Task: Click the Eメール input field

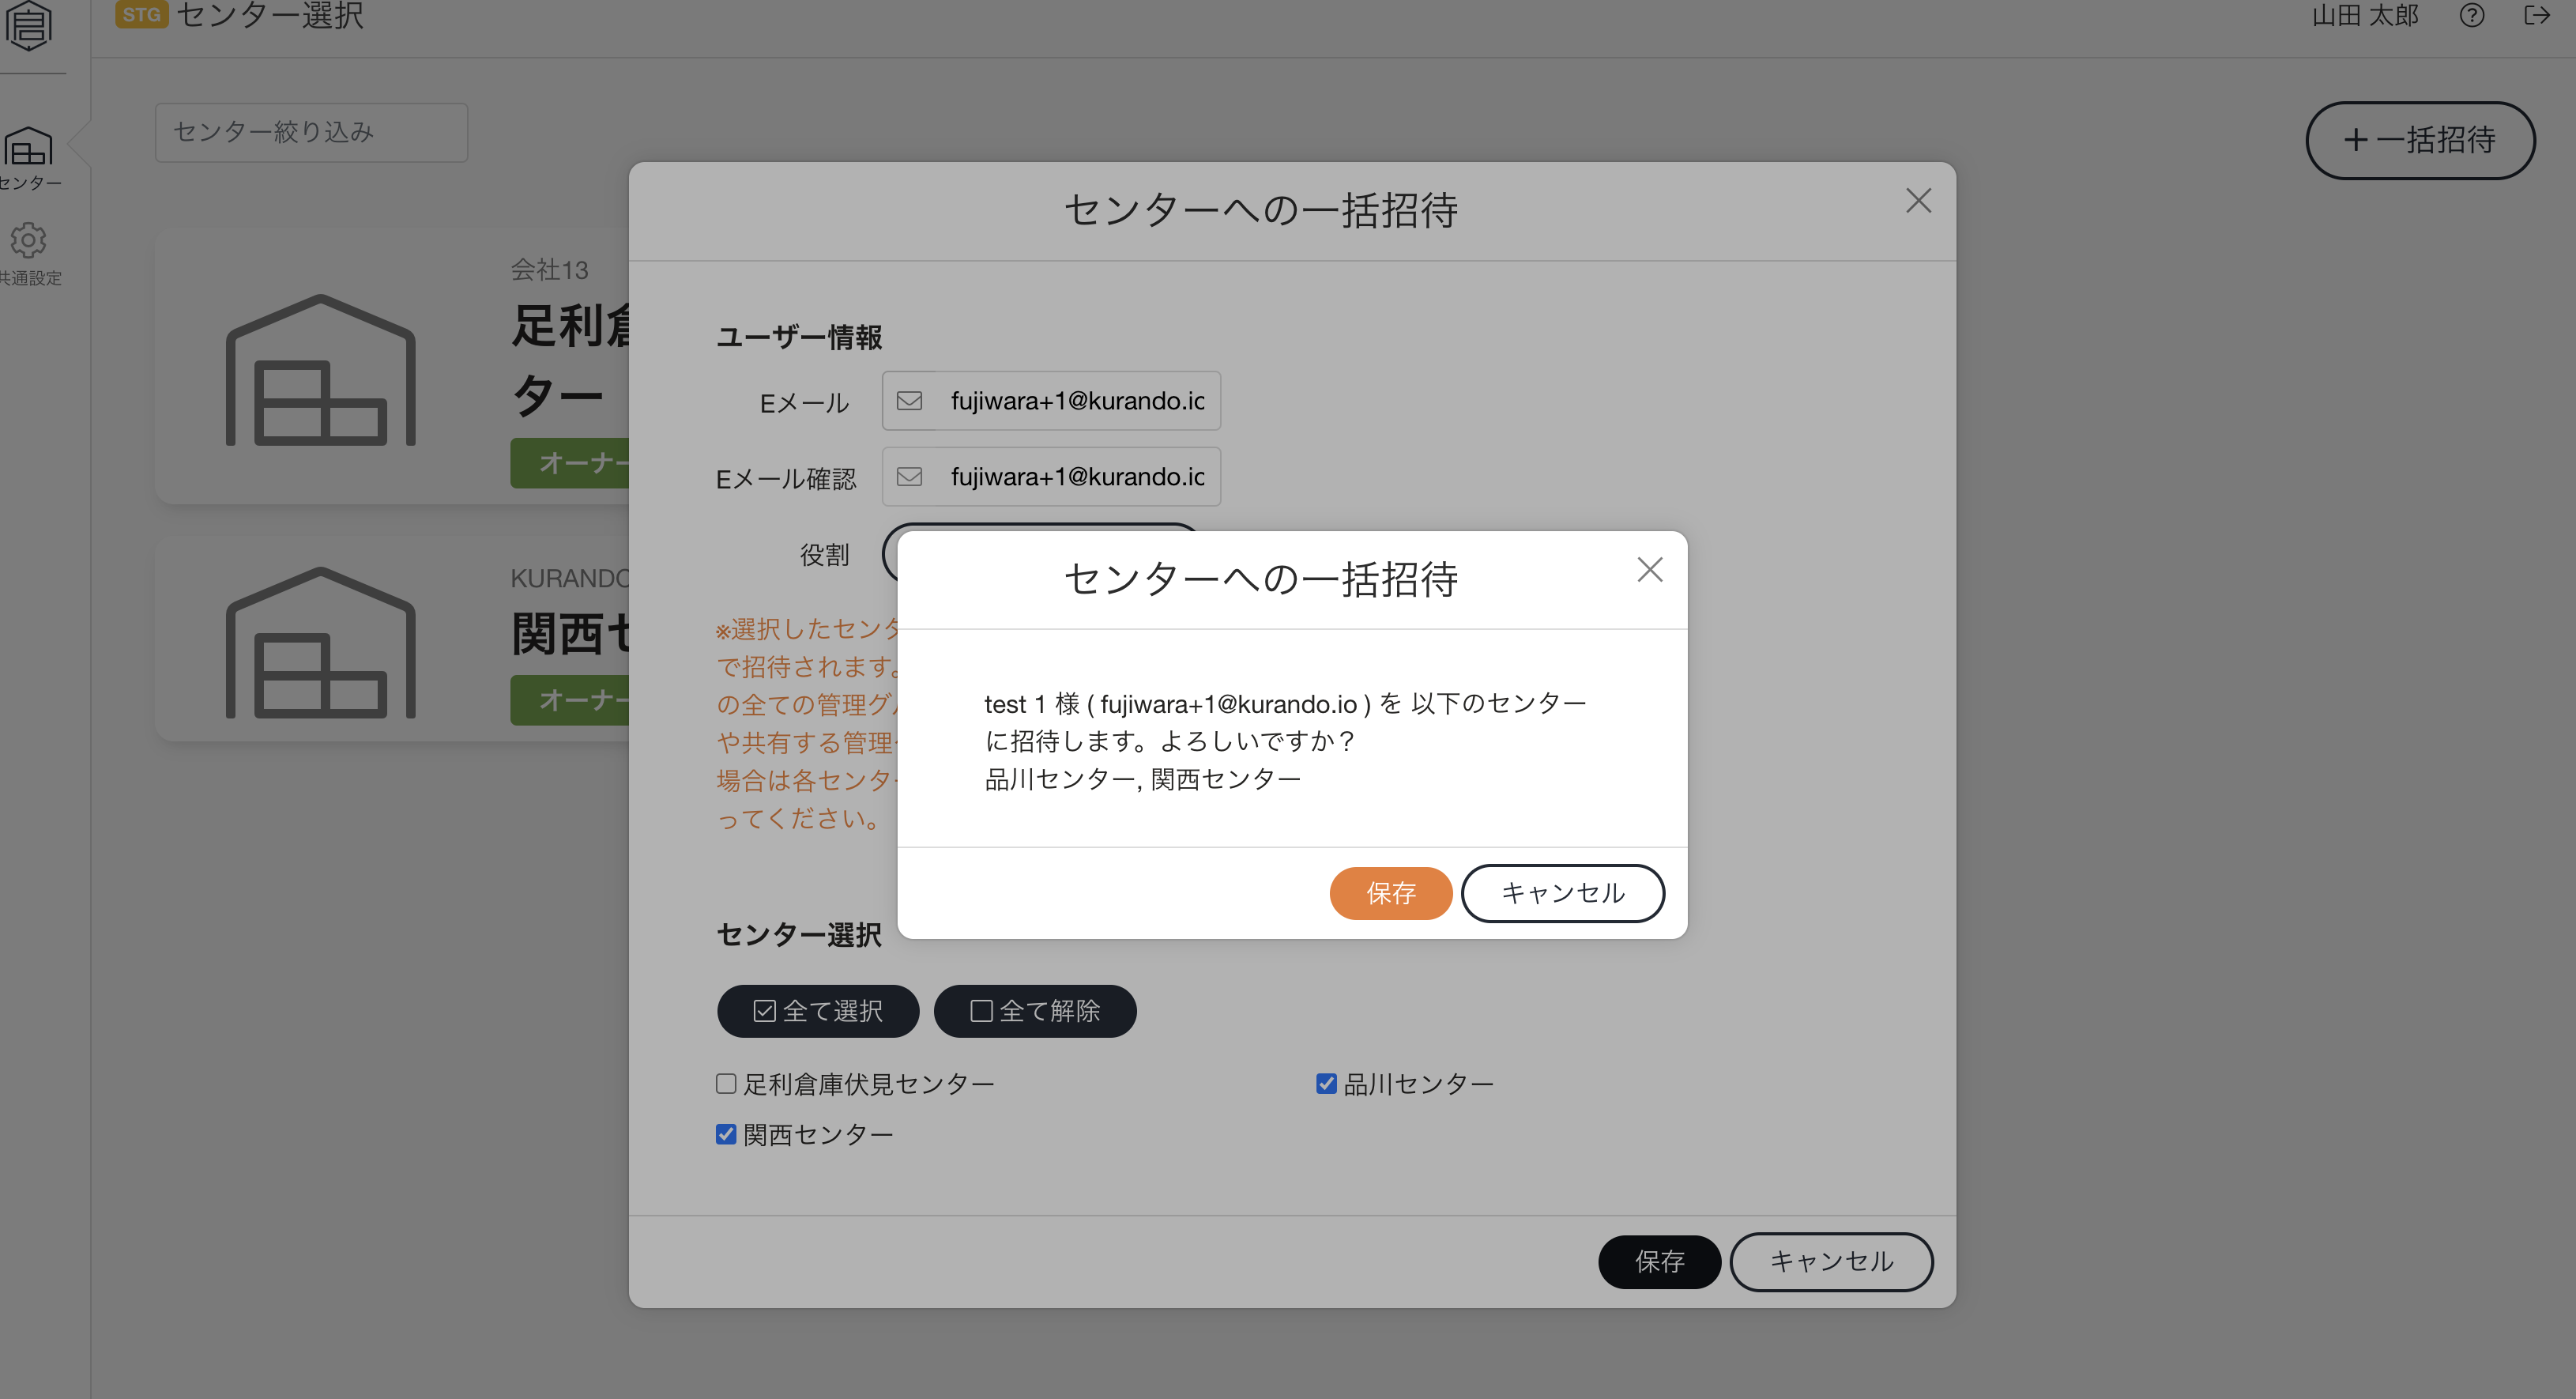Action: click(x=1051, y=401)
